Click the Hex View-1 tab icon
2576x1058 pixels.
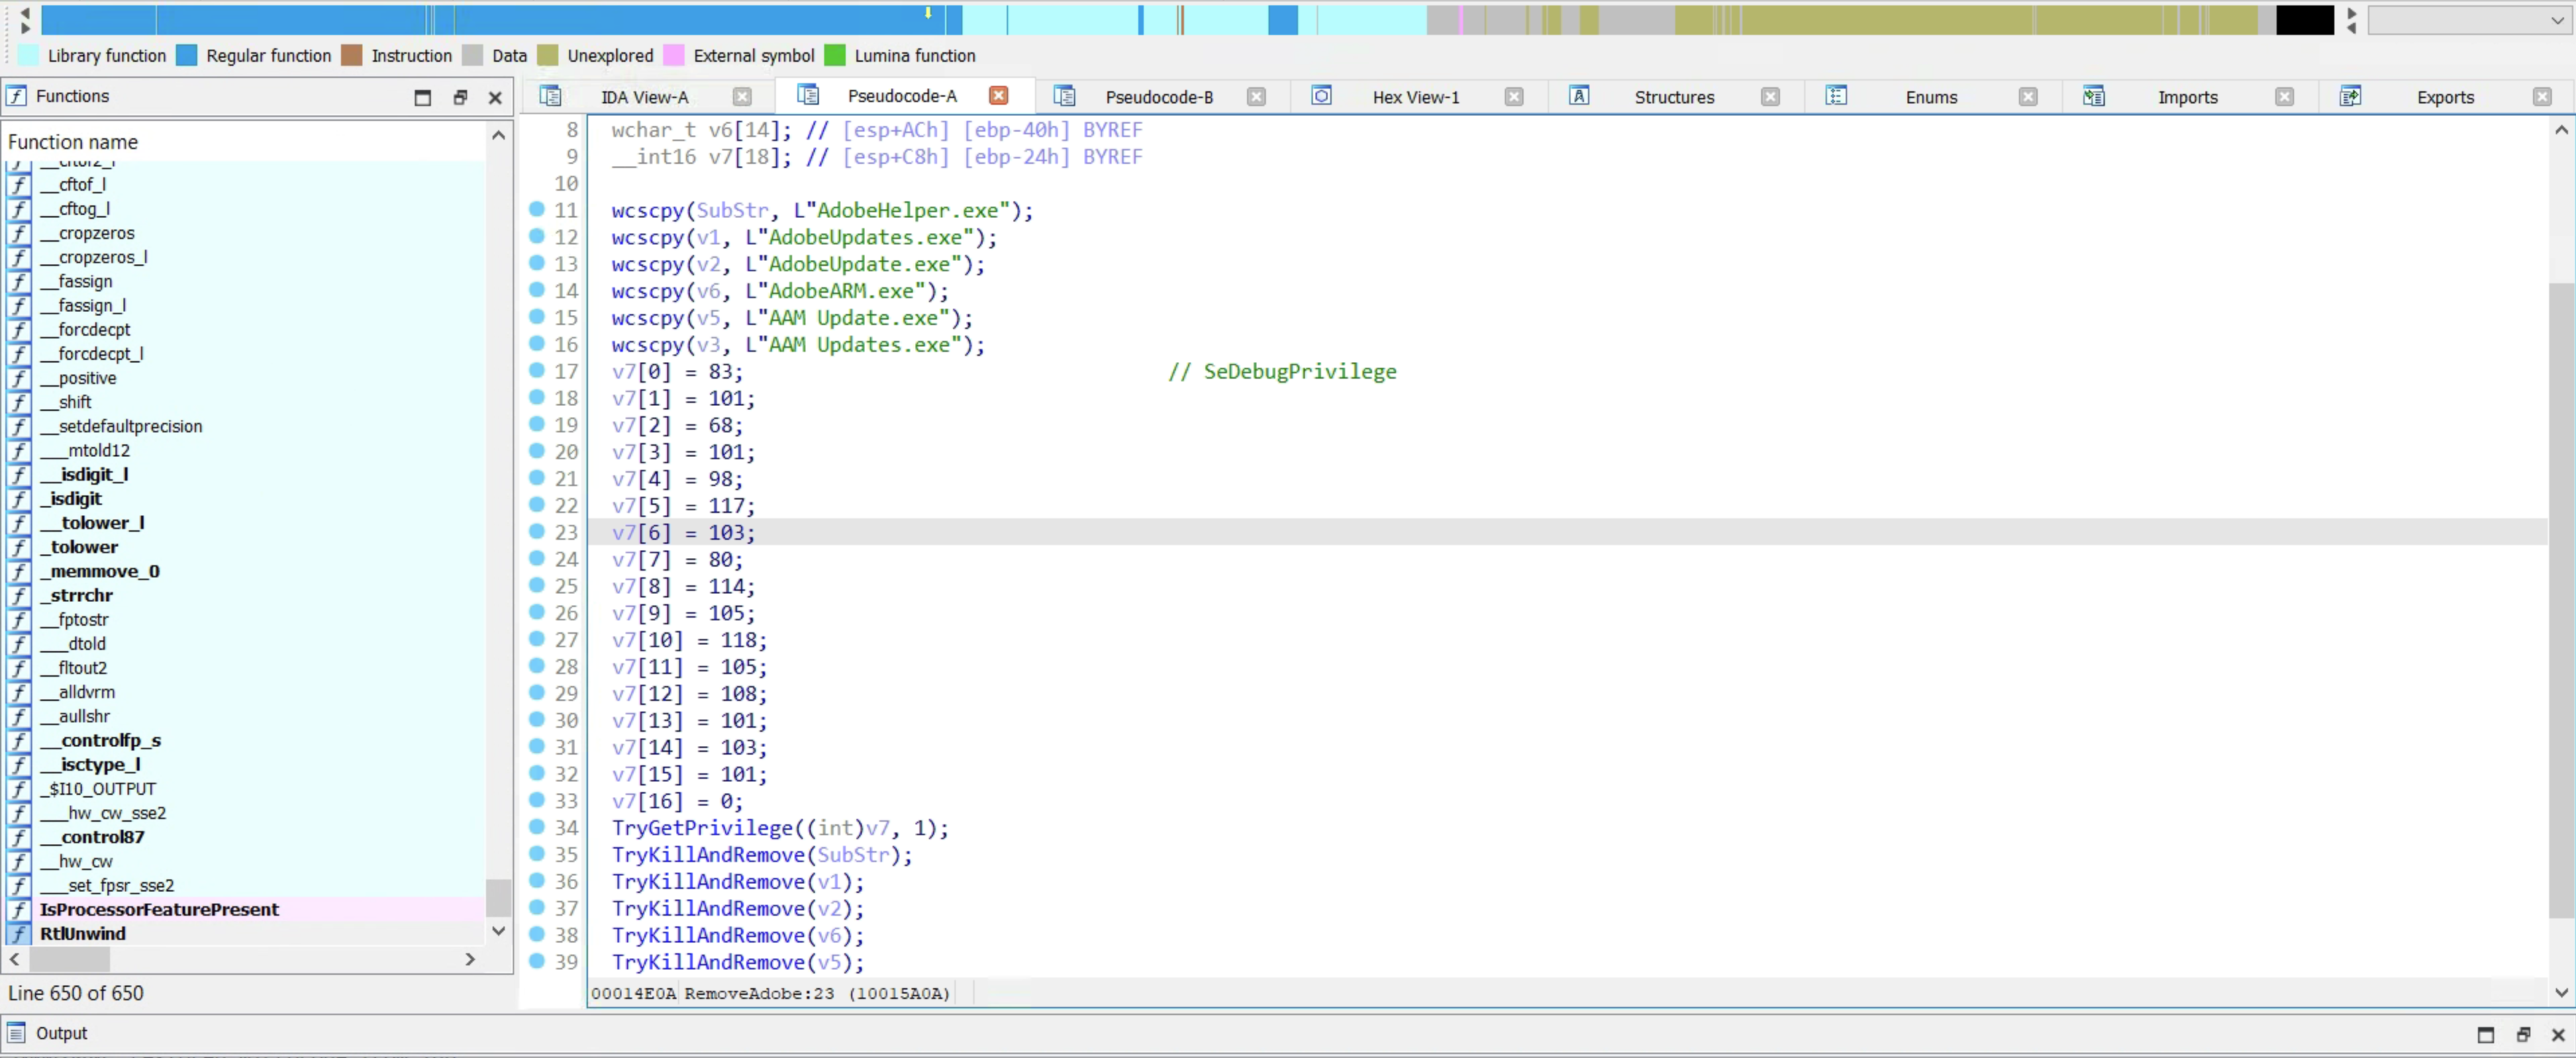pyautogui.click(x=1321, y=96)
